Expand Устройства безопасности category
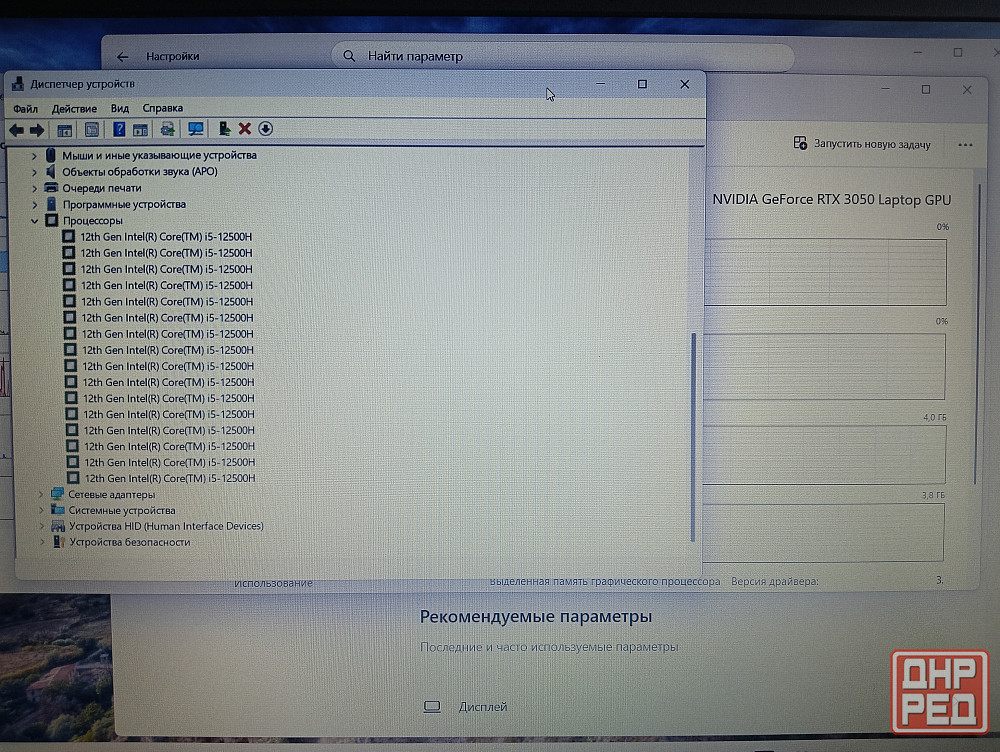Image resolution: width=1000 pixels, height=752 pixels. coord(41,542)
